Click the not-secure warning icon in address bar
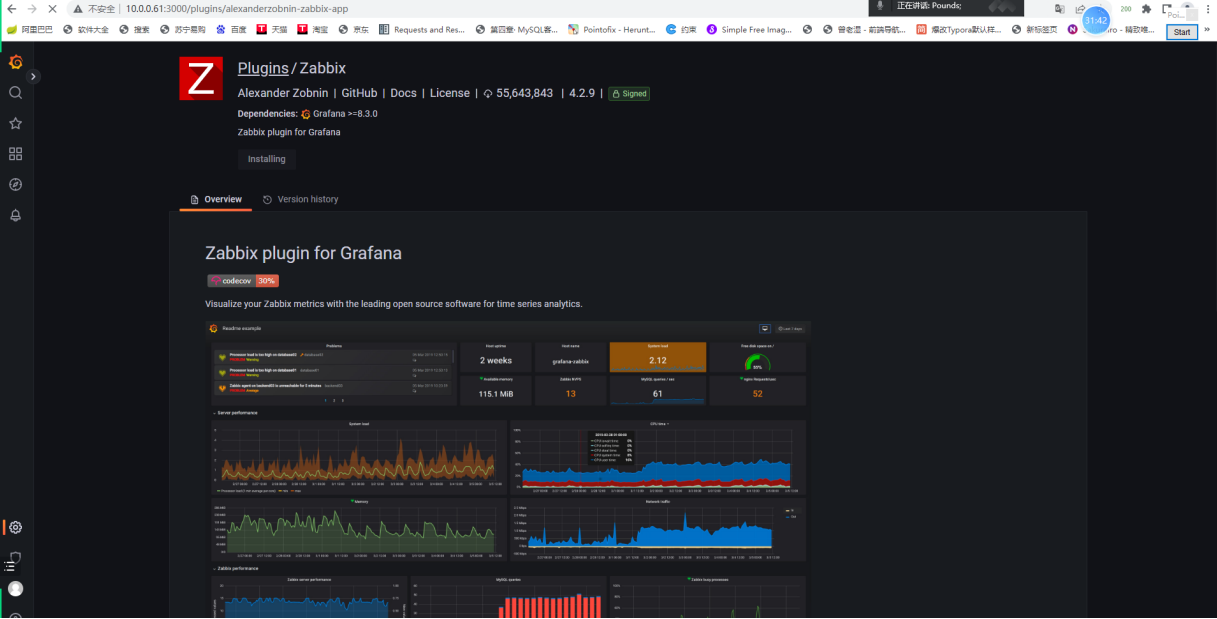Image resolution: width=1217 pixels, height=619 pixels. point(78,8)
